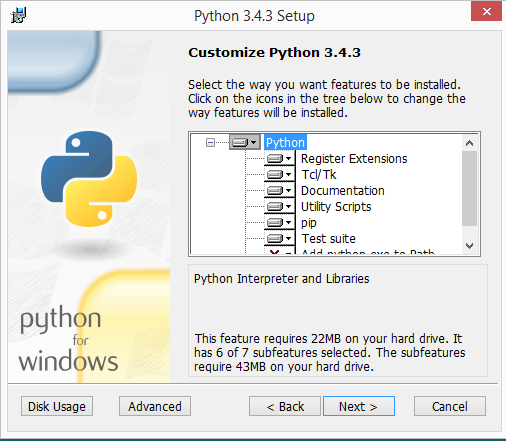Proceed with the Next button
506x441 pixels.
(x=359, y=406)
